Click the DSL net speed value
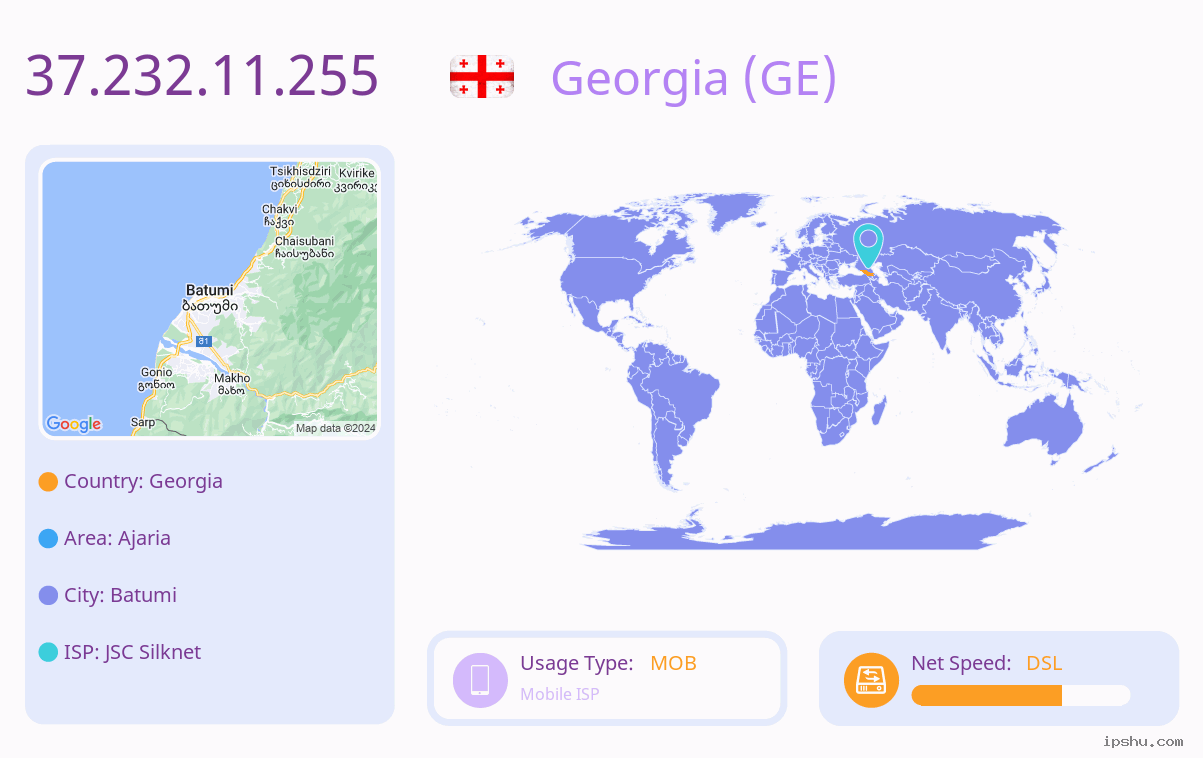 [1044, 663]
